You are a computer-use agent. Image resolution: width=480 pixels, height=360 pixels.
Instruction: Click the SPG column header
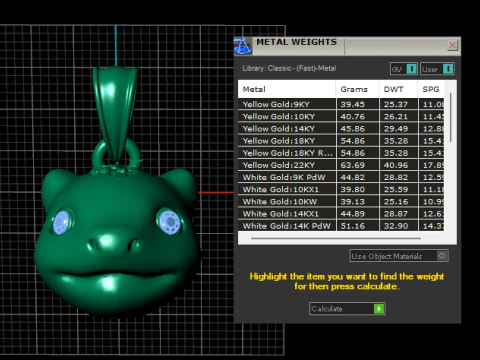click(431, 89)
